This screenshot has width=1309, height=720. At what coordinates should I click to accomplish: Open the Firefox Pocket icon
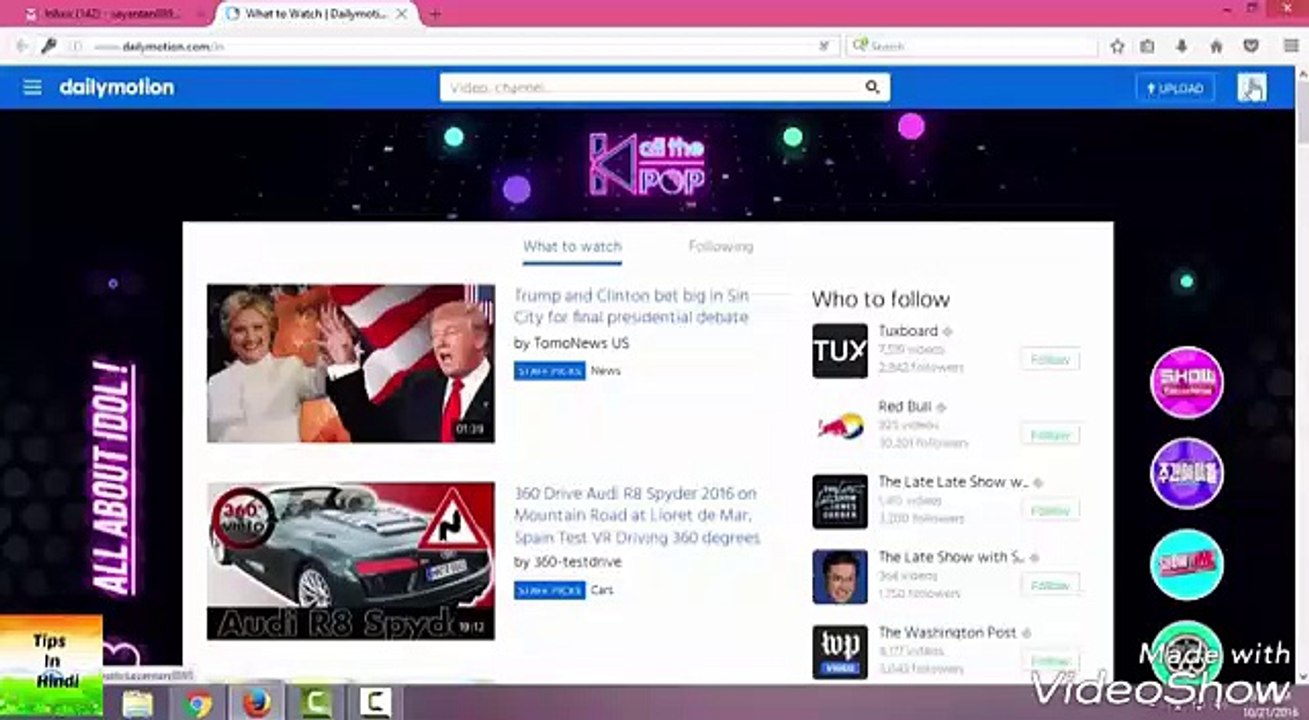(x=1250, y=46)
